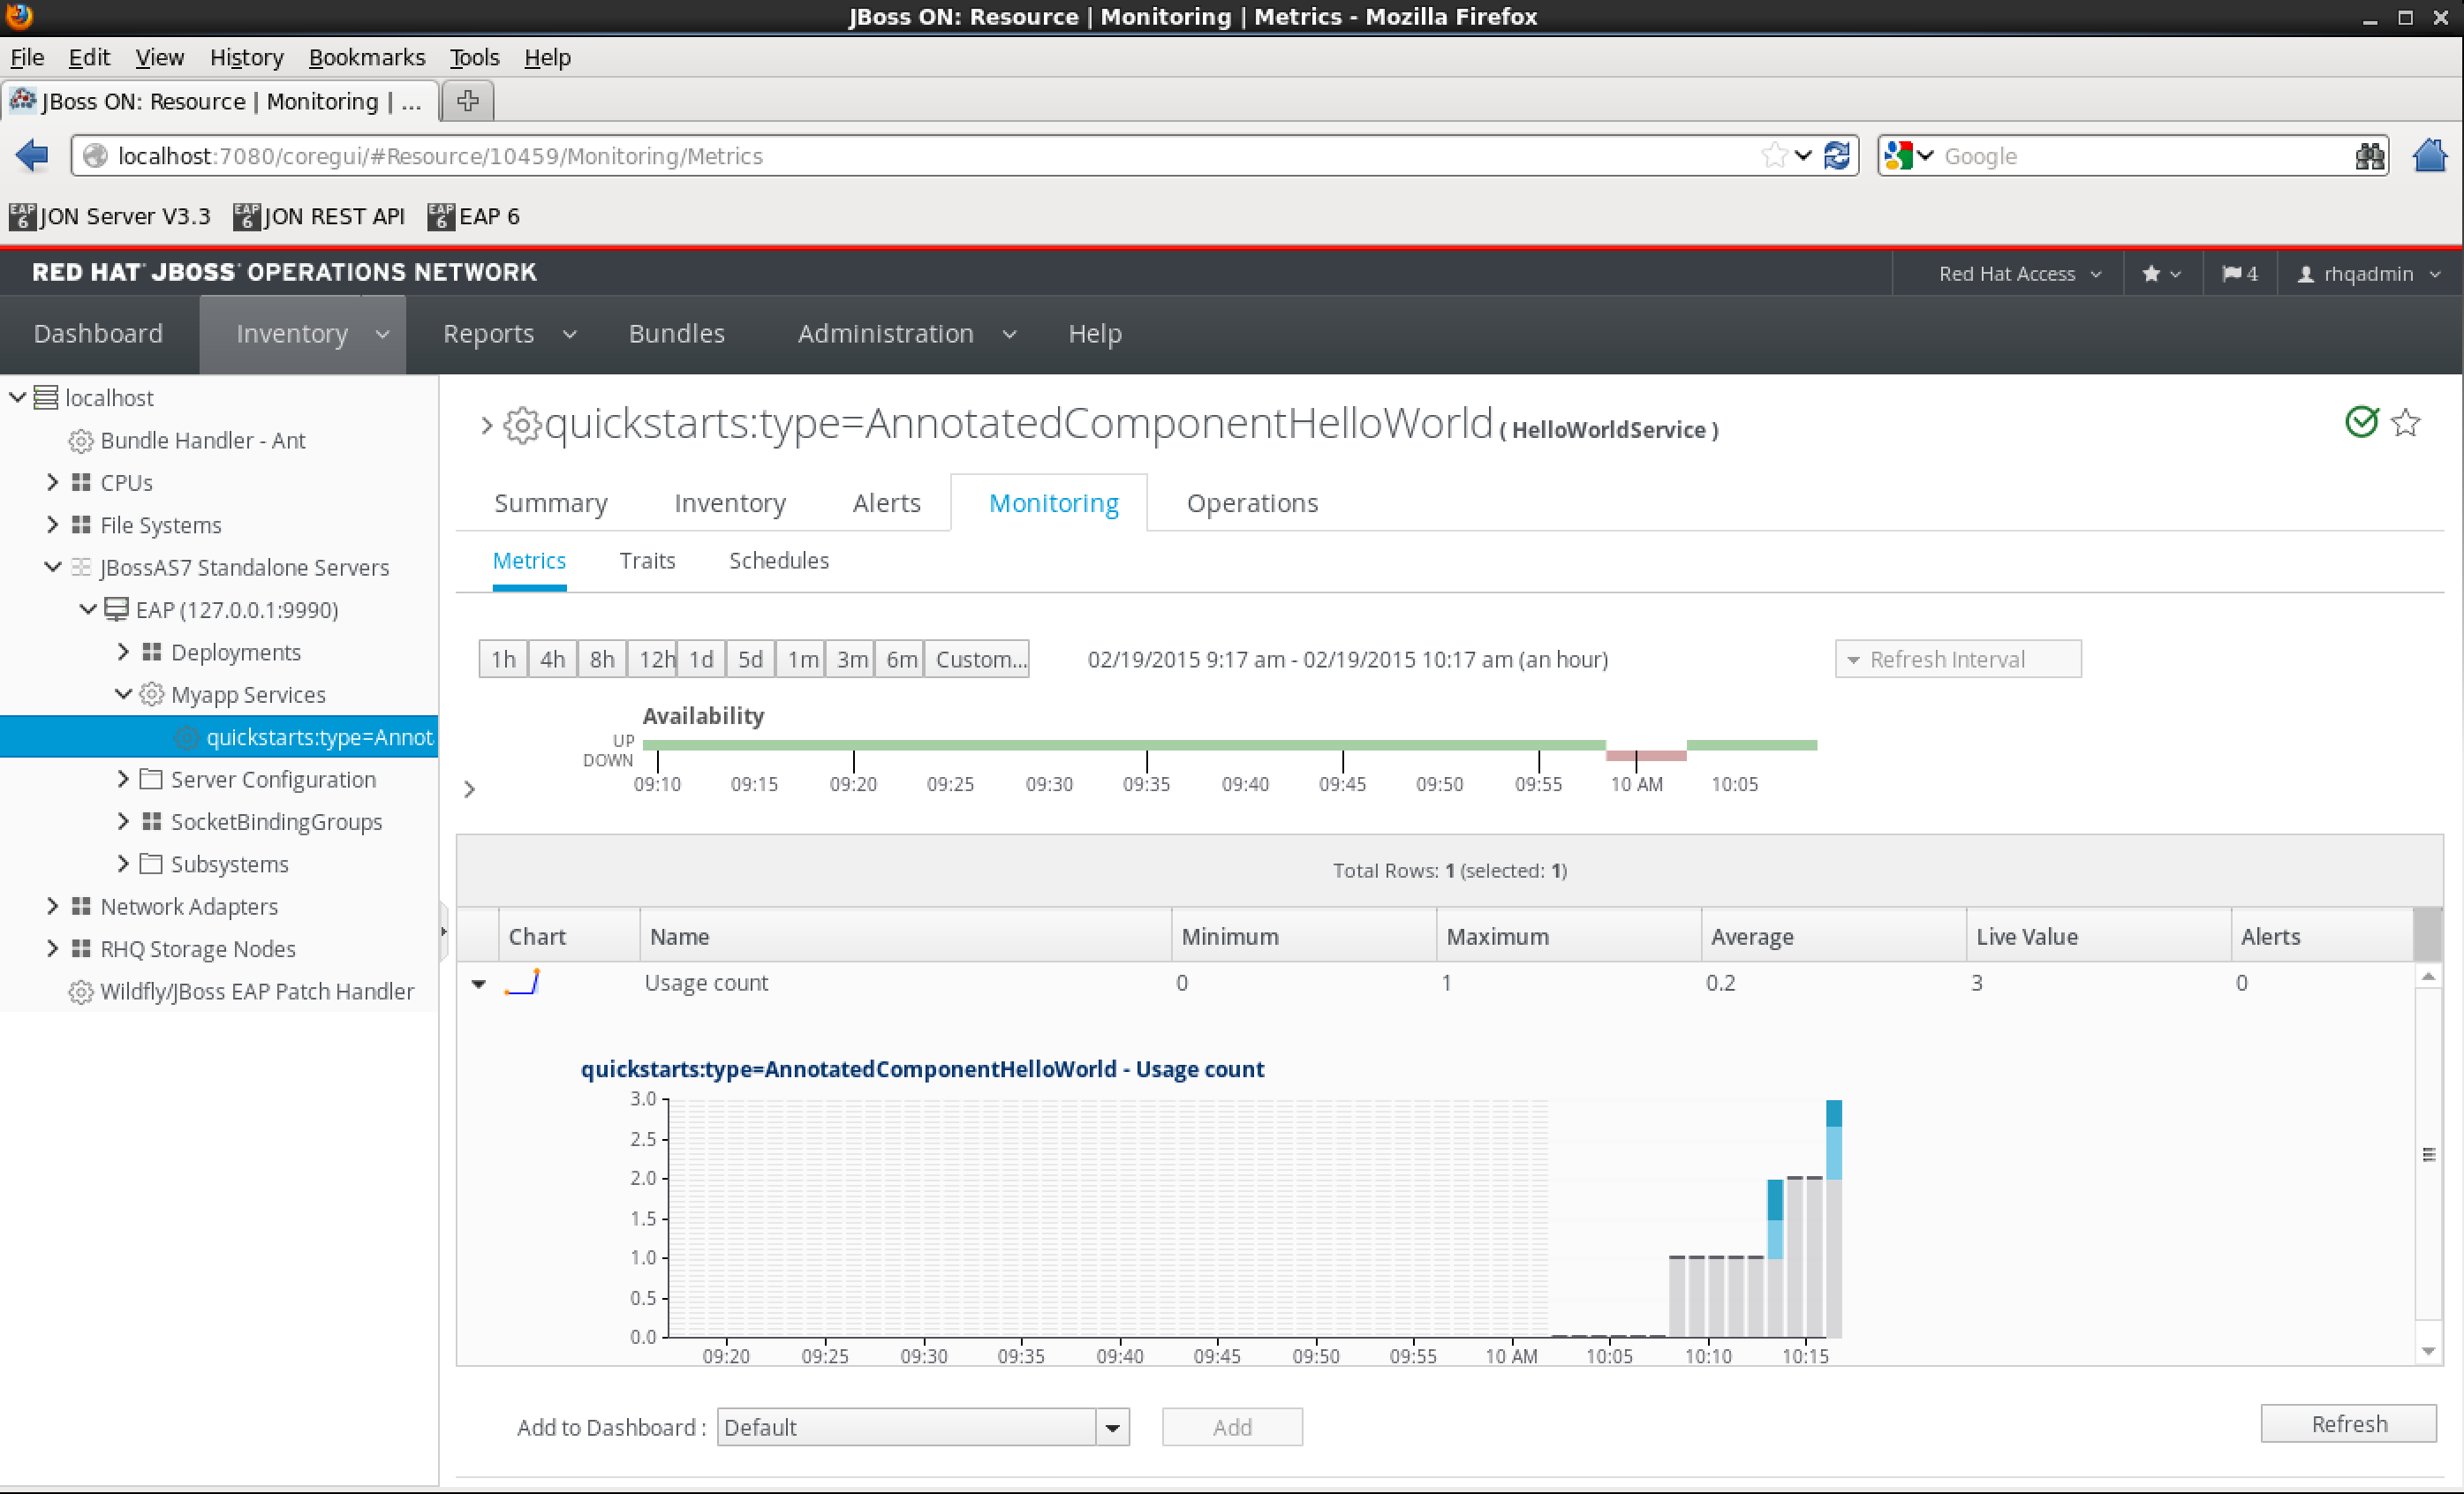Reload page using the address bar refresh icon

click(x=1837, y=156)
